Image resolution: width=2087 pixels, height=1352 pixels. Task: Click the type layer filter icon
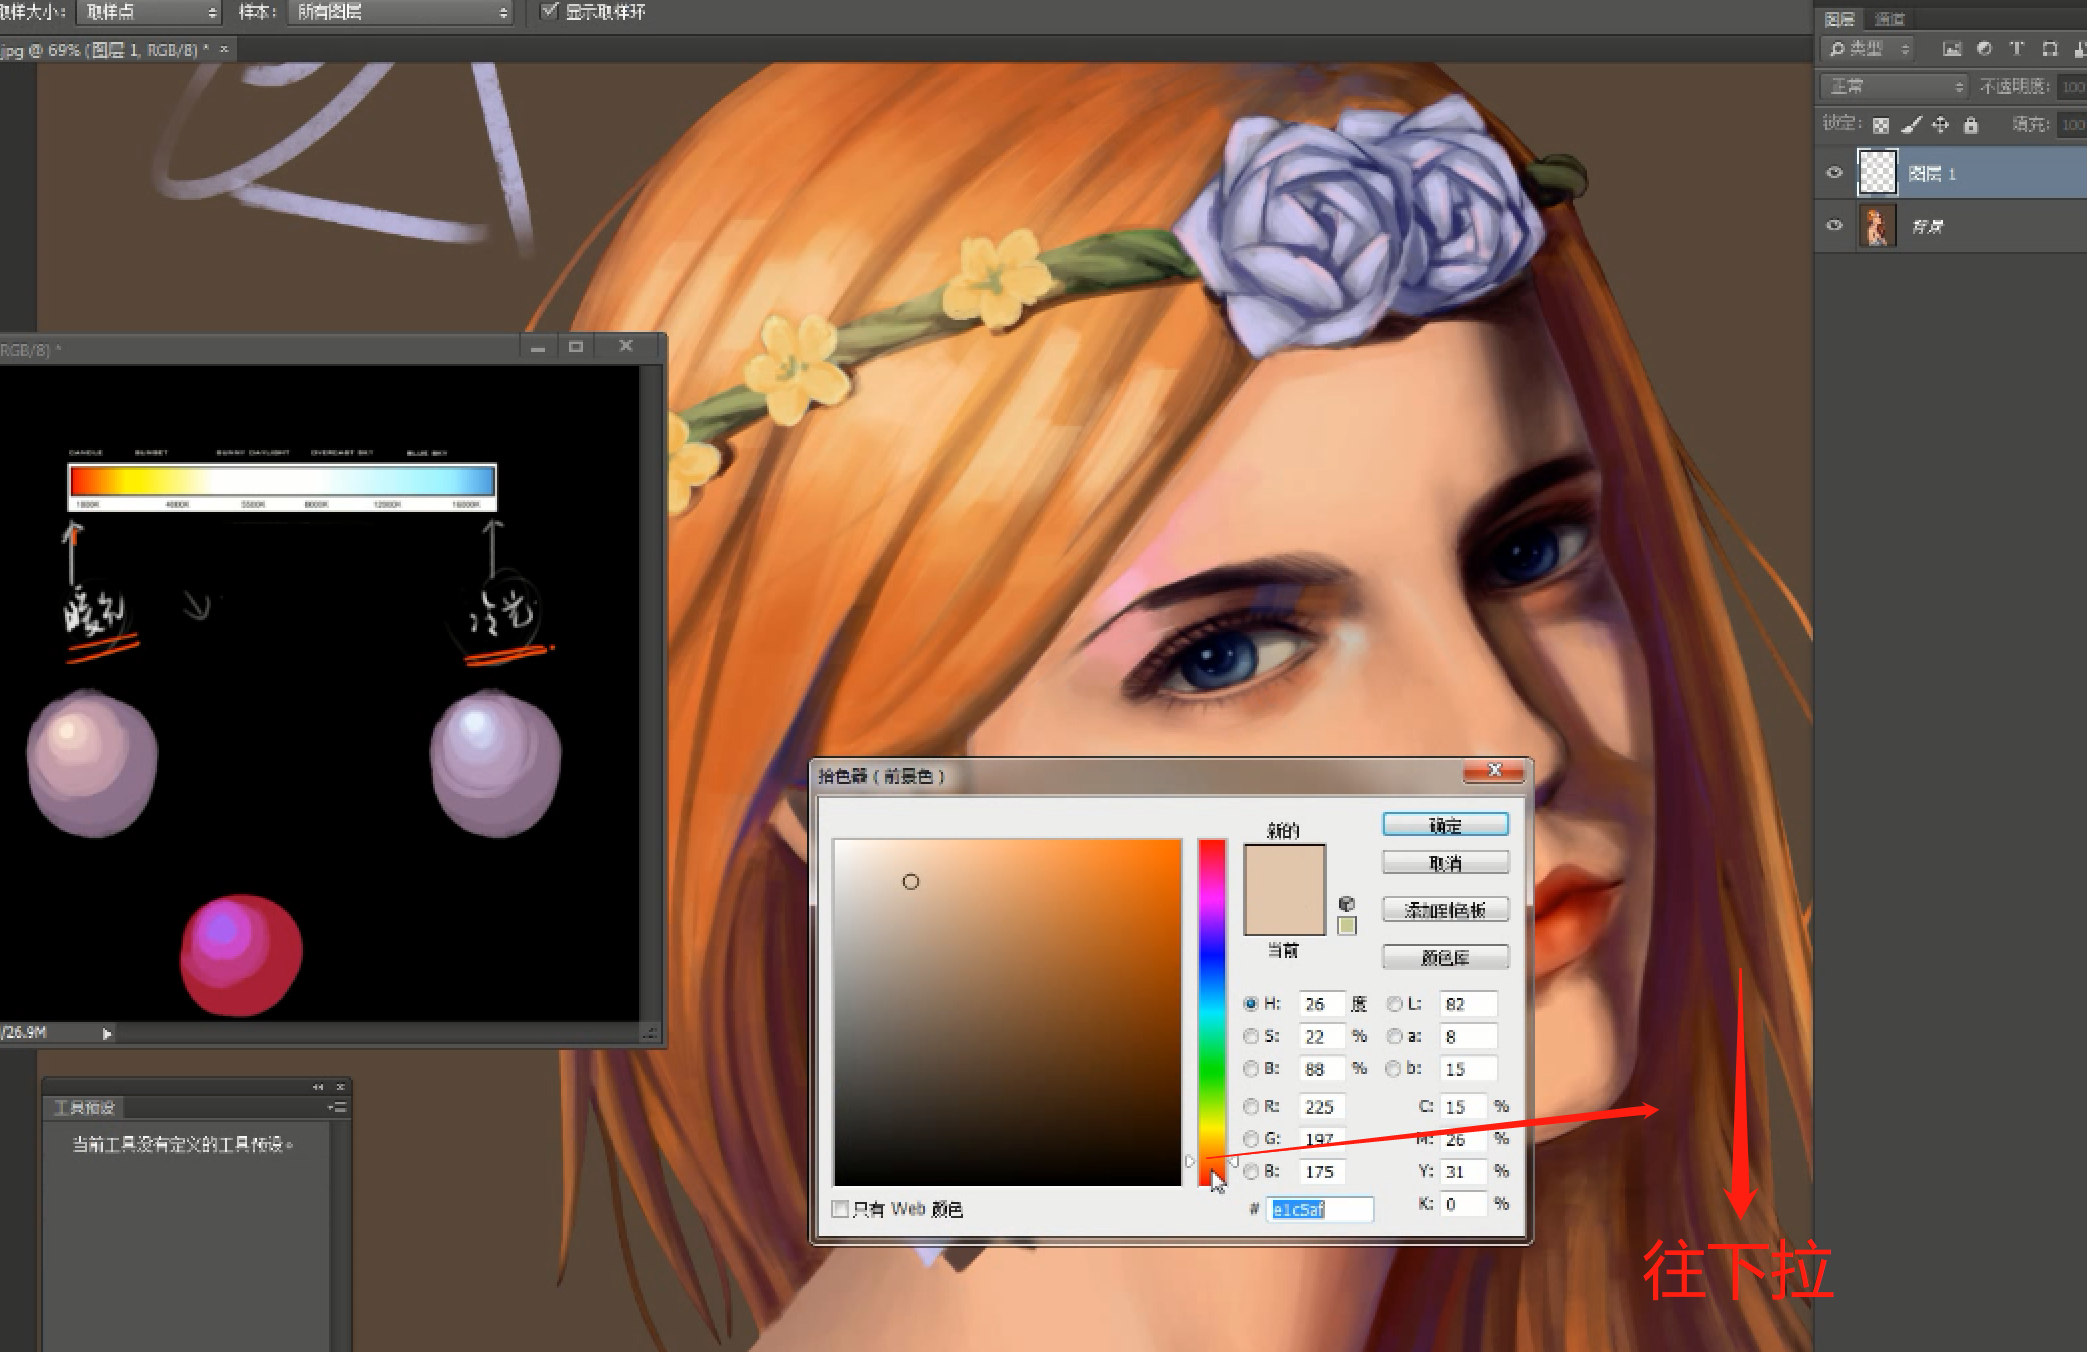tap(2016, 48)
